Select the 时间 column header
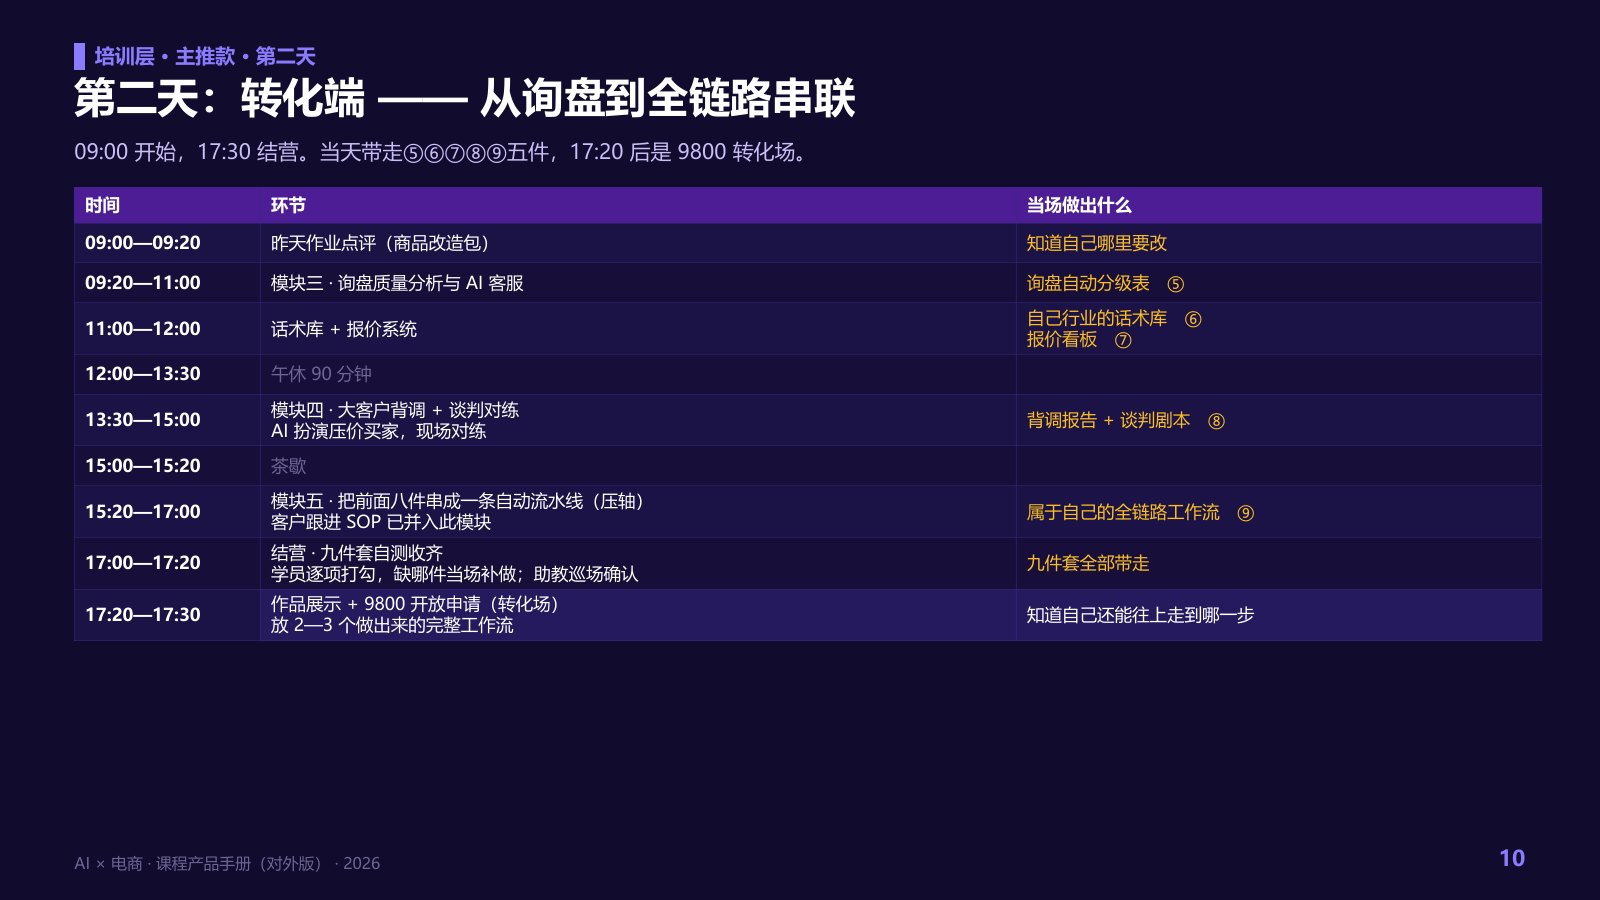This screenshot has width=1600, height=900. [102, 205]
